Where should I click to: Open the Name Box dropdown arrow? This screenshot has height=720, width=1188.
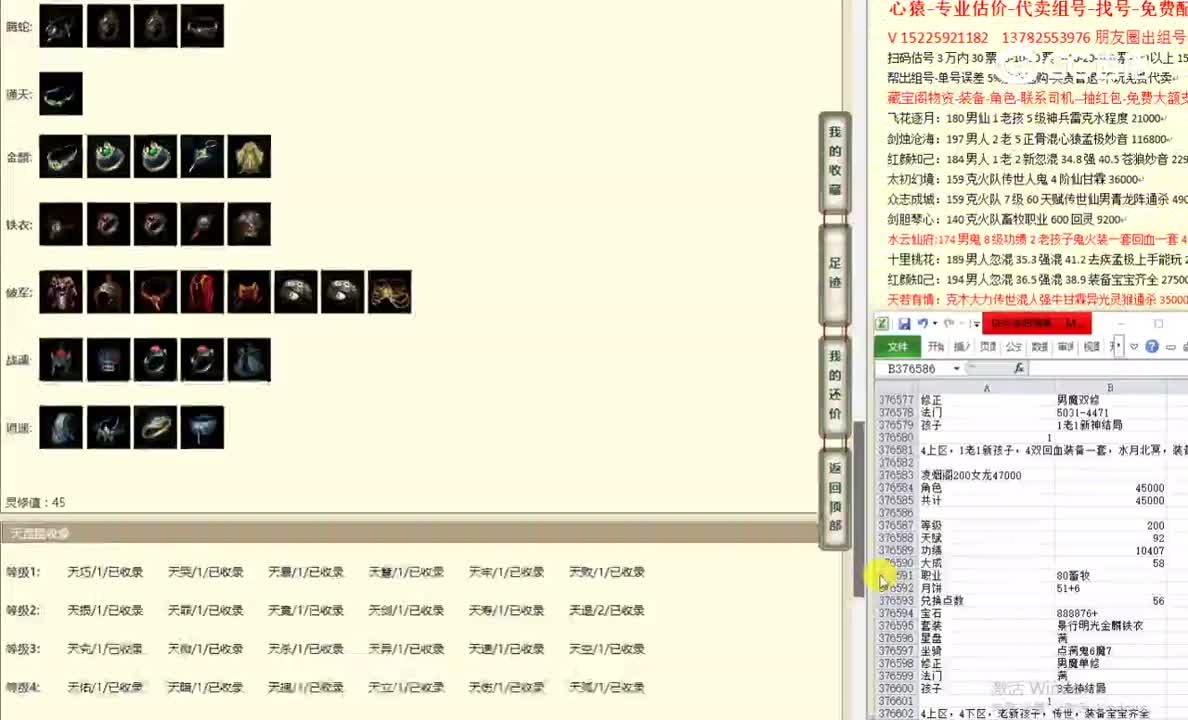click(x=956, y=368)
